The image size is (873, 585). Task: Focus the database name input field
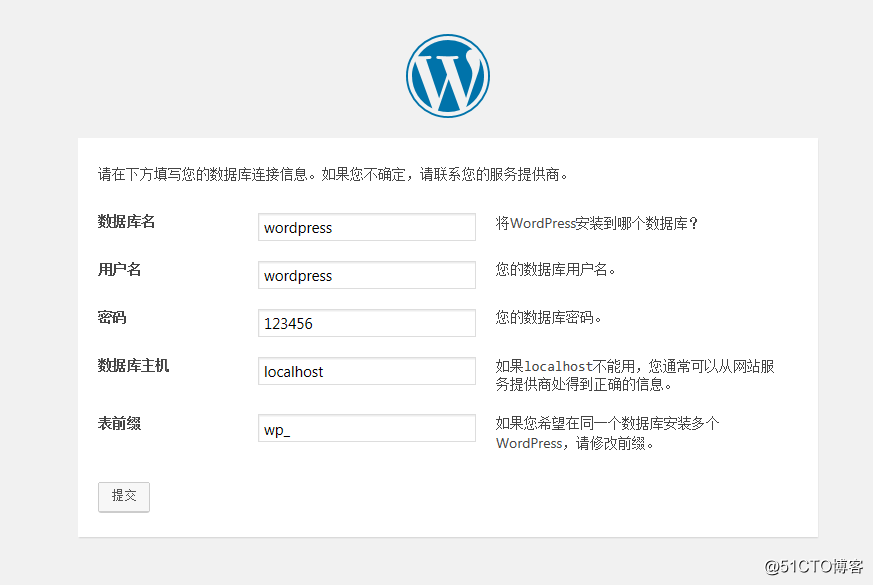click(367, 227)
